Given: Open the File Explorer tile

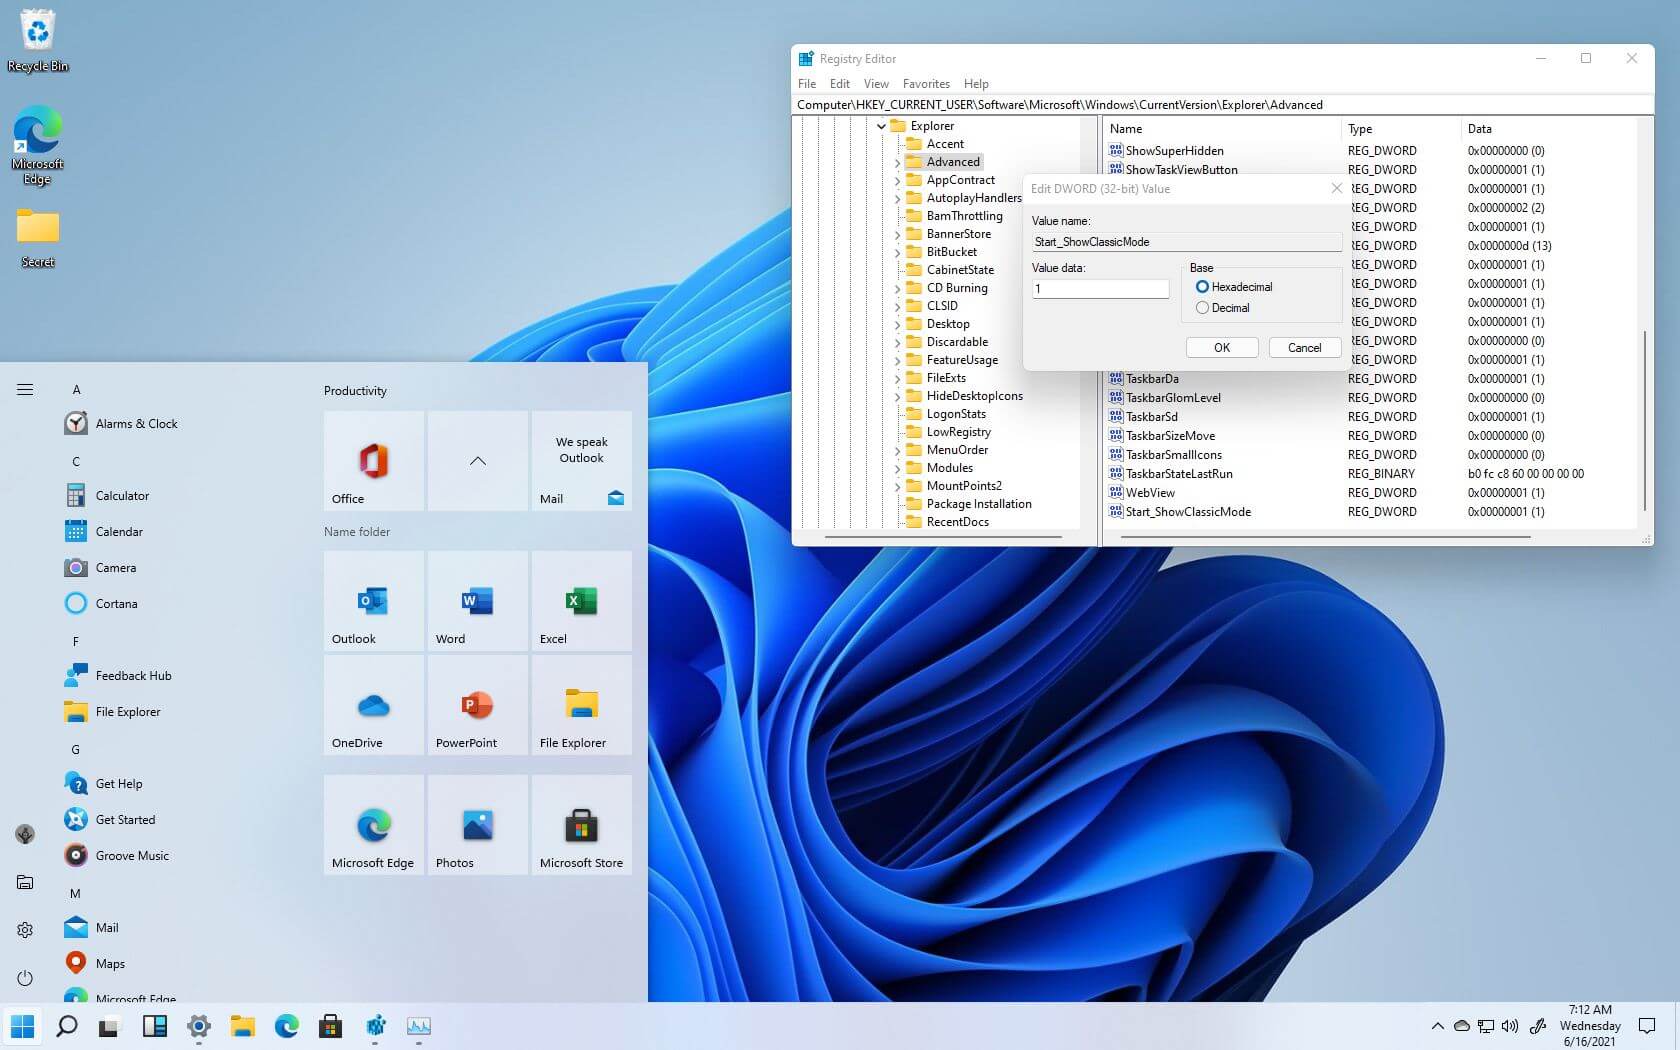Looking at the screenshot, I should [581, 705].
